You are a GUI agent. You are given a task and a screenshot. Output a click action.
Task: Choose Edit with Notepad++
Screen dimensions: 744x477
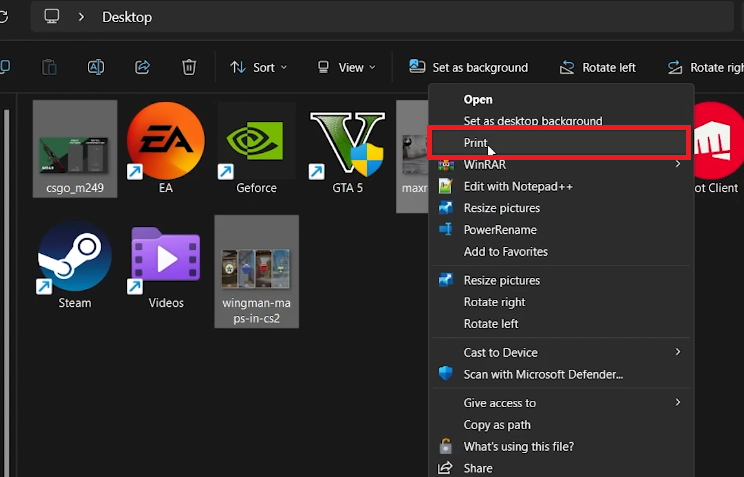tap(561, 187)
